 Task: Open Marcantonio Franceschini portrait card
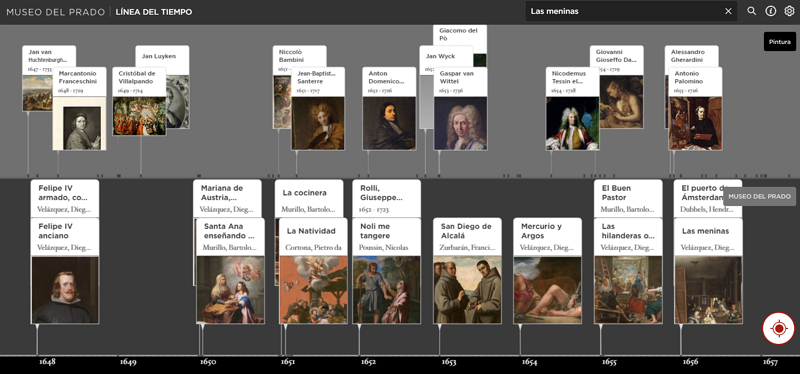[x=80, y=108]
